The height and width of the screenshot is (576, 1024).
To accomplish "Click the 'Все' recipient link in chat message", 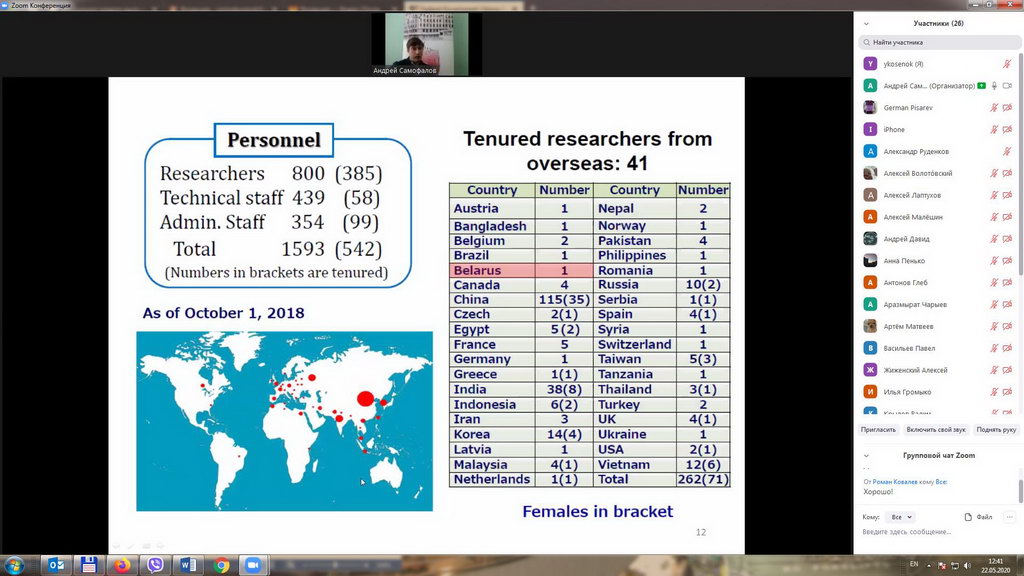I will (x=941, y=482).
